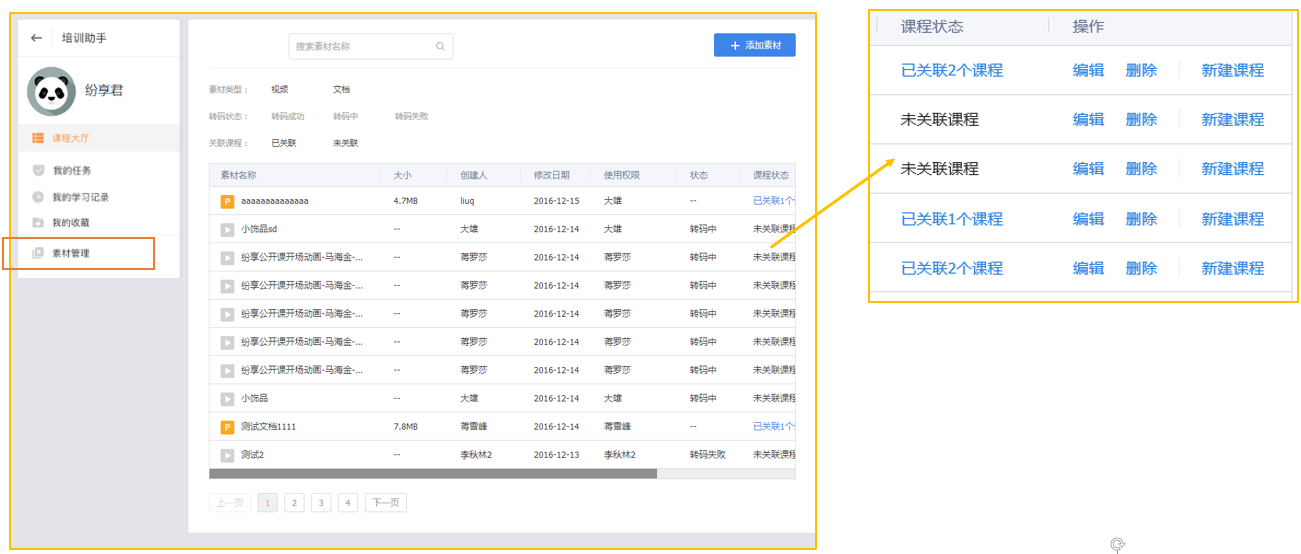Click the 素材管理 sidebar icon

pos(38,253)
